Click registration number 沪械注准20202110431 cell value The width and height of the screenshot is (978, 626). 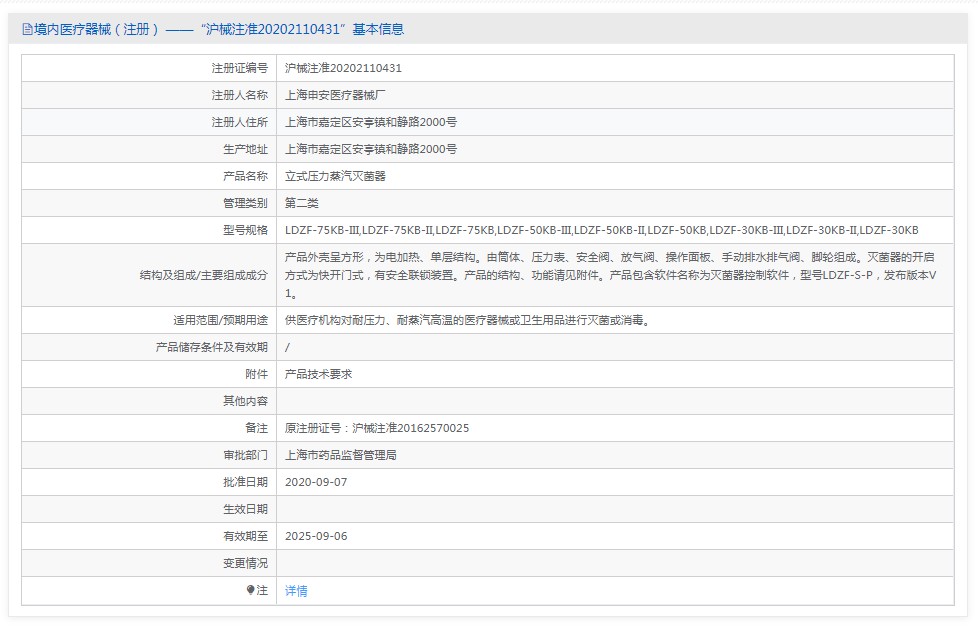(x=343, y=68)
